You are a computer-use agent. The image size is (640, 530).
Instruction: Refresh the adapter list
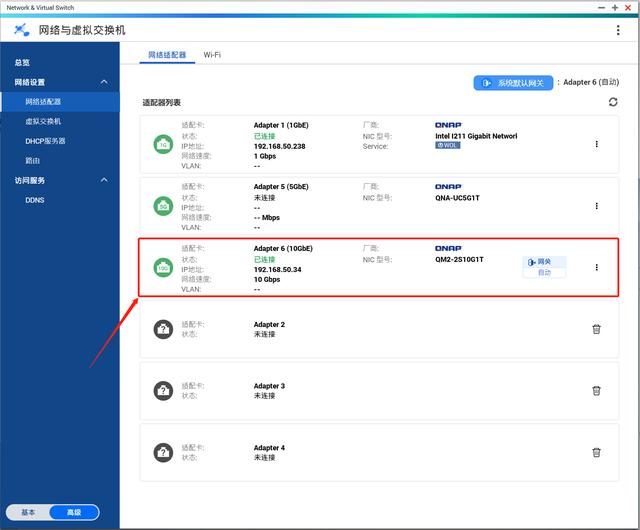613,102
